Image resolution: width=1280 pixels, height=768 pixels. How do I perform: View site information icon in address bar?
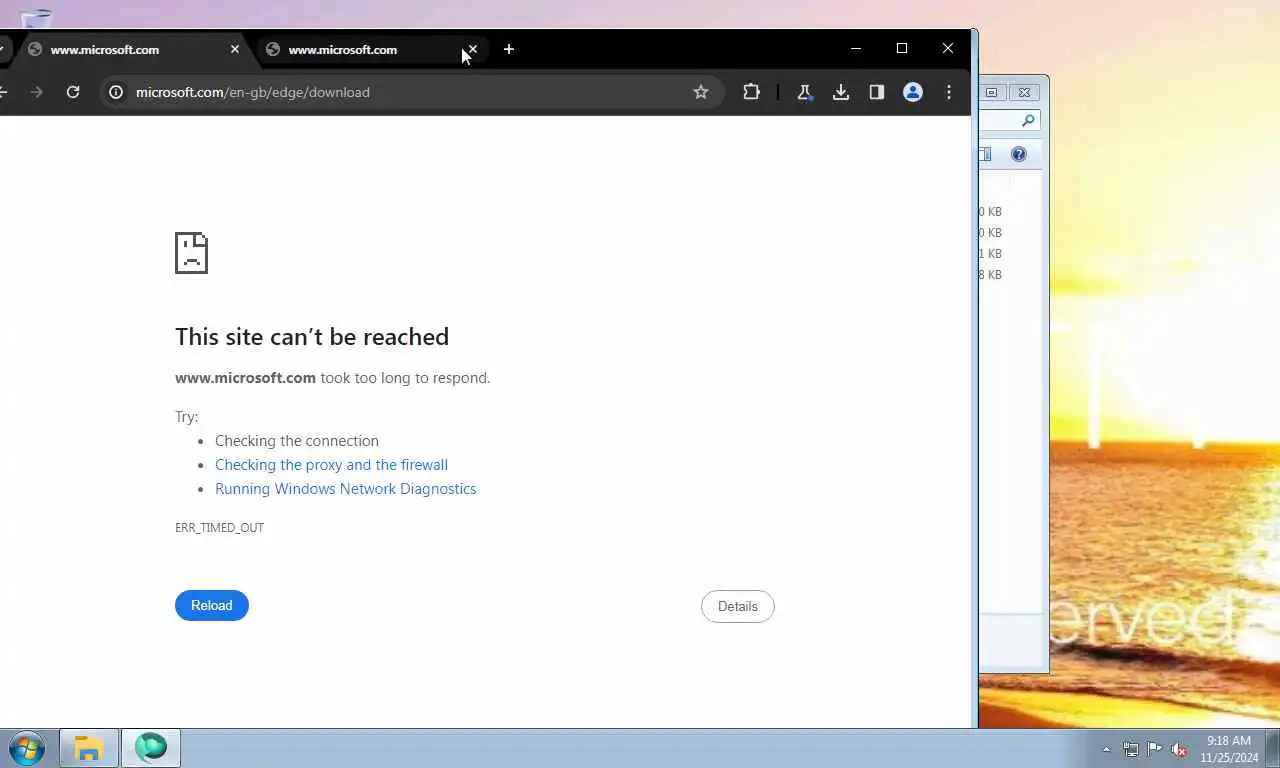point(116,92)
